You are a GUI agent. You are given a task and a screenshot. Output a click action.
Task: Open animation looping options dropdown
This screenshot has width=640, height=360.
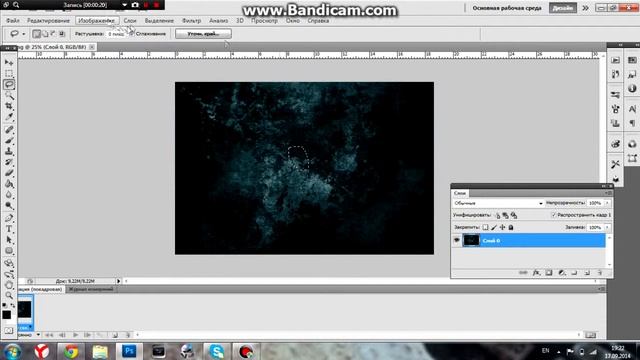(38, 335)
